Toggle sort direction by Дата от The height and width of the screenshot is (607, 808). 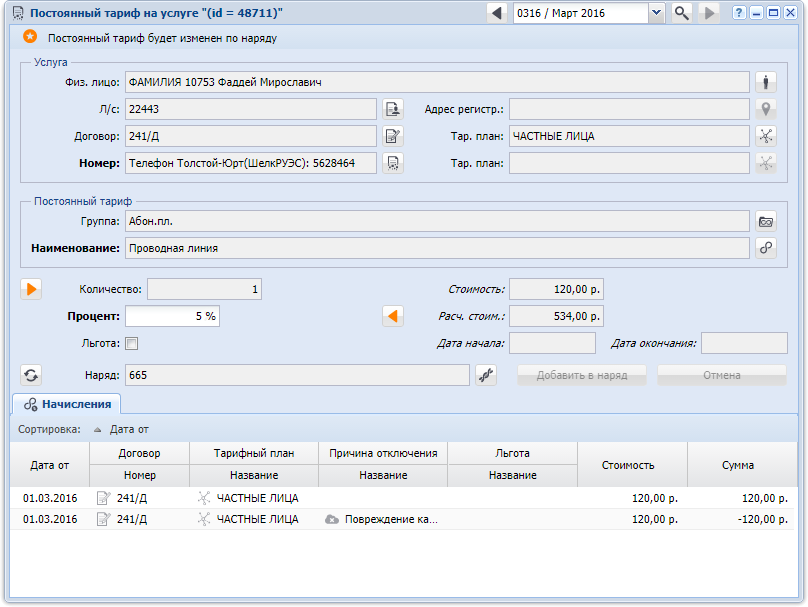click(x=122, y=429)
